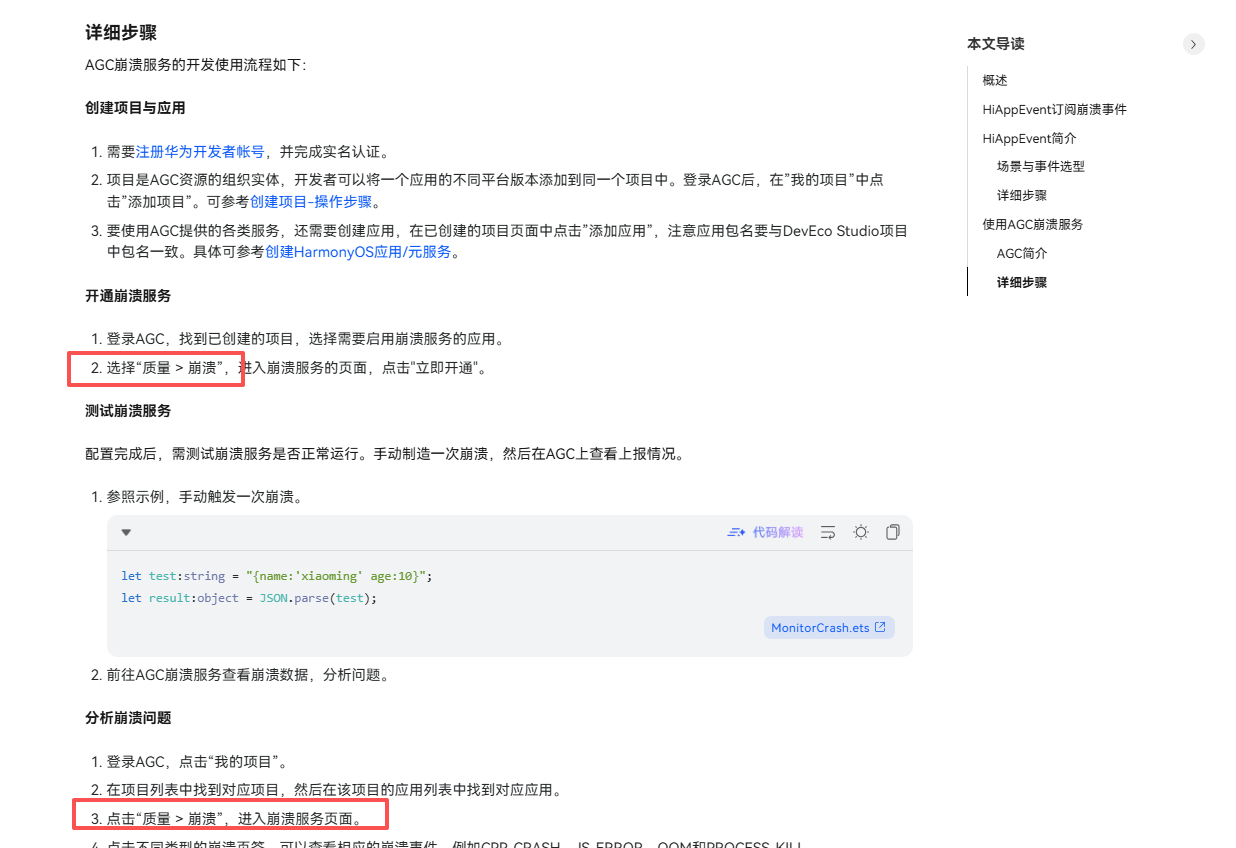The height and width of the screenshot is (848, 1236).
Task: Collapse the 本文导读 panel with chevron
Action: point(1194,44)
